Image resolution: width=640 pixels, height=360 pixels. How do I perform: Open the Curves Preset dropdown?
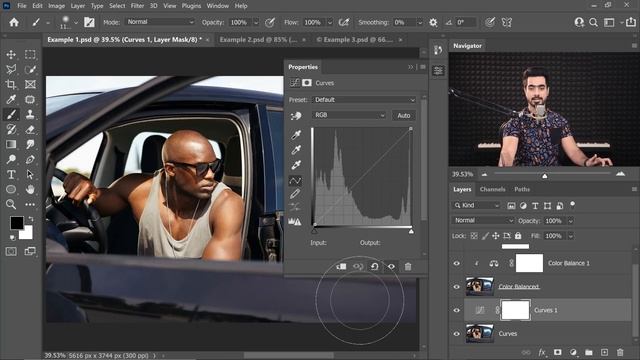point(364,100)
